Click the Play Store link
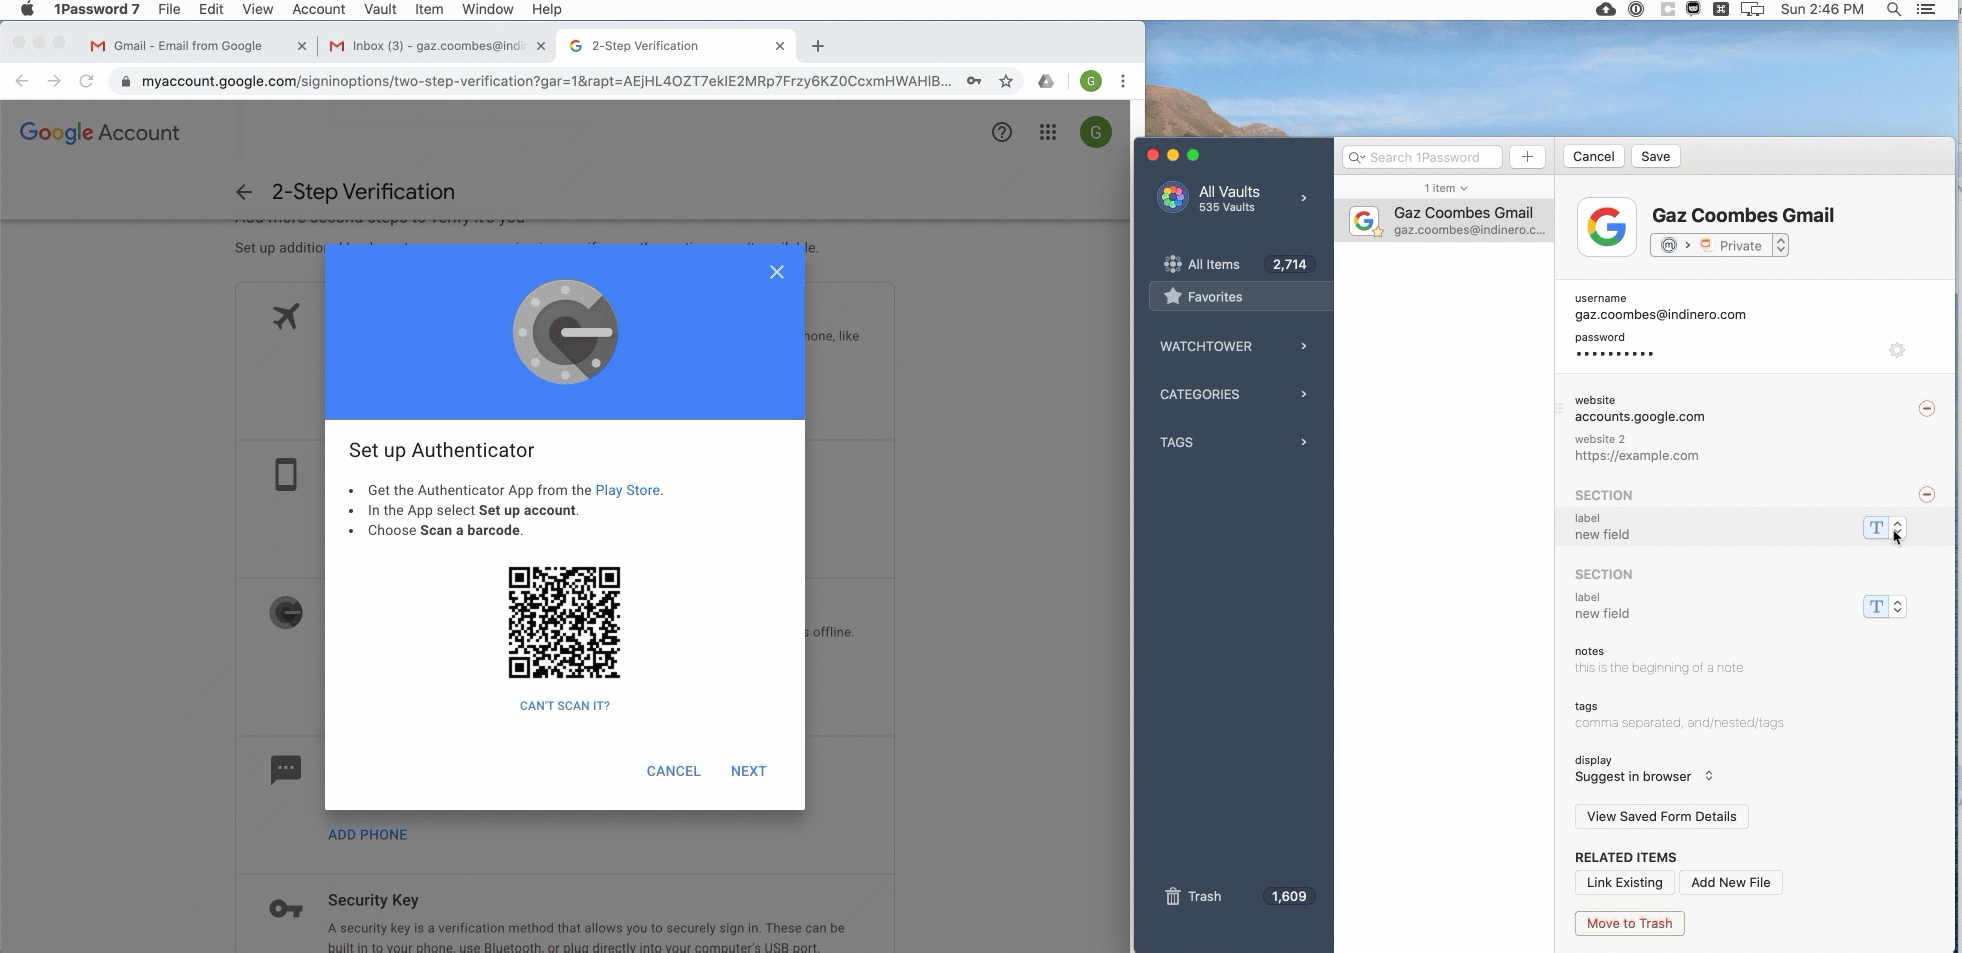This screenshot has height=953, width=1962. coord(627,490)
